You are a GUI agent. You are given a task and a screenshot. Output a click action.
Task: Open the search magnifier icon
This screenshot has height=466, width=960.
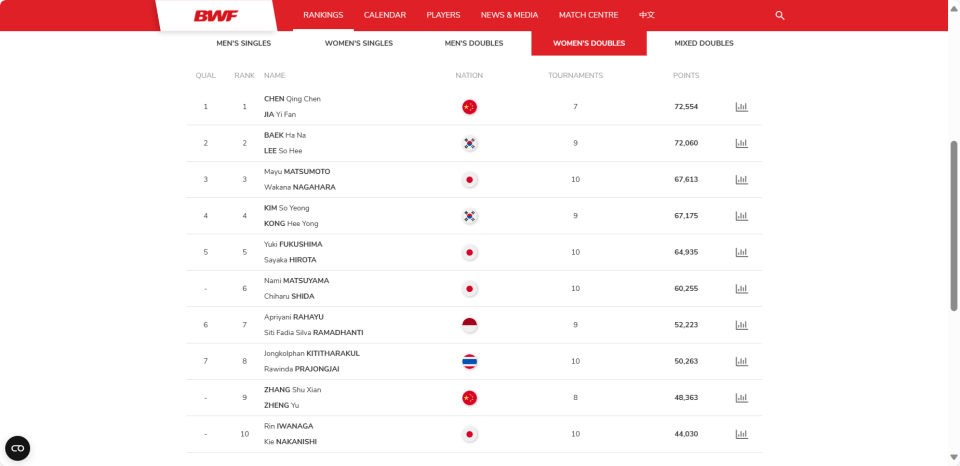[x=779, y=15]
